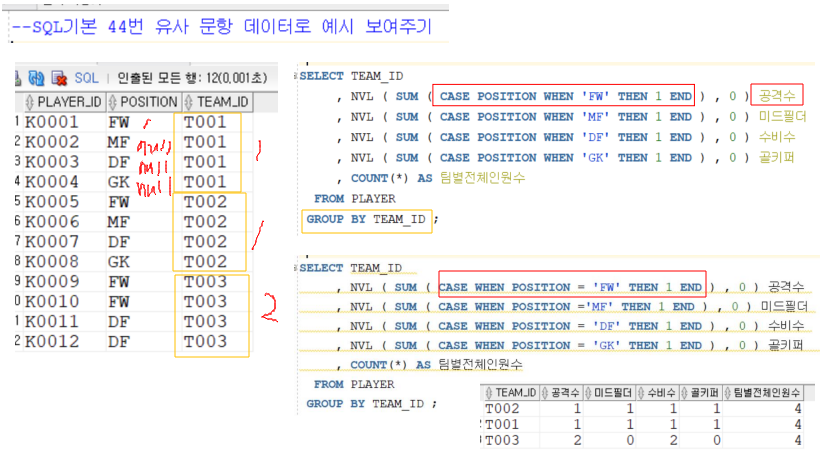Click GROUP BY TEAM_ID in first query
This screenshot has height=456, width=822.
(366, 219)
